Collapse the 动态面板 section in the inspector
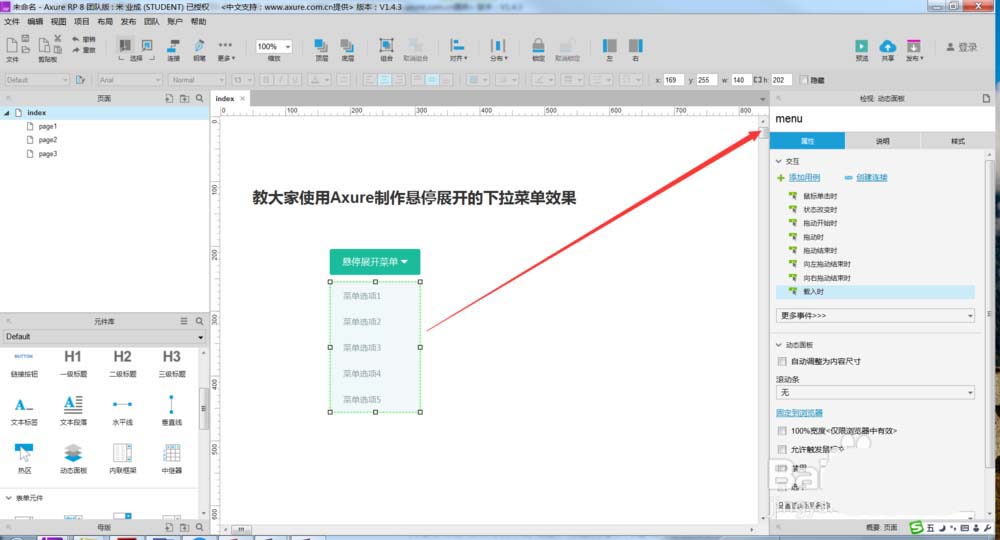The image size is (1000, 540). tap(779, 345)
